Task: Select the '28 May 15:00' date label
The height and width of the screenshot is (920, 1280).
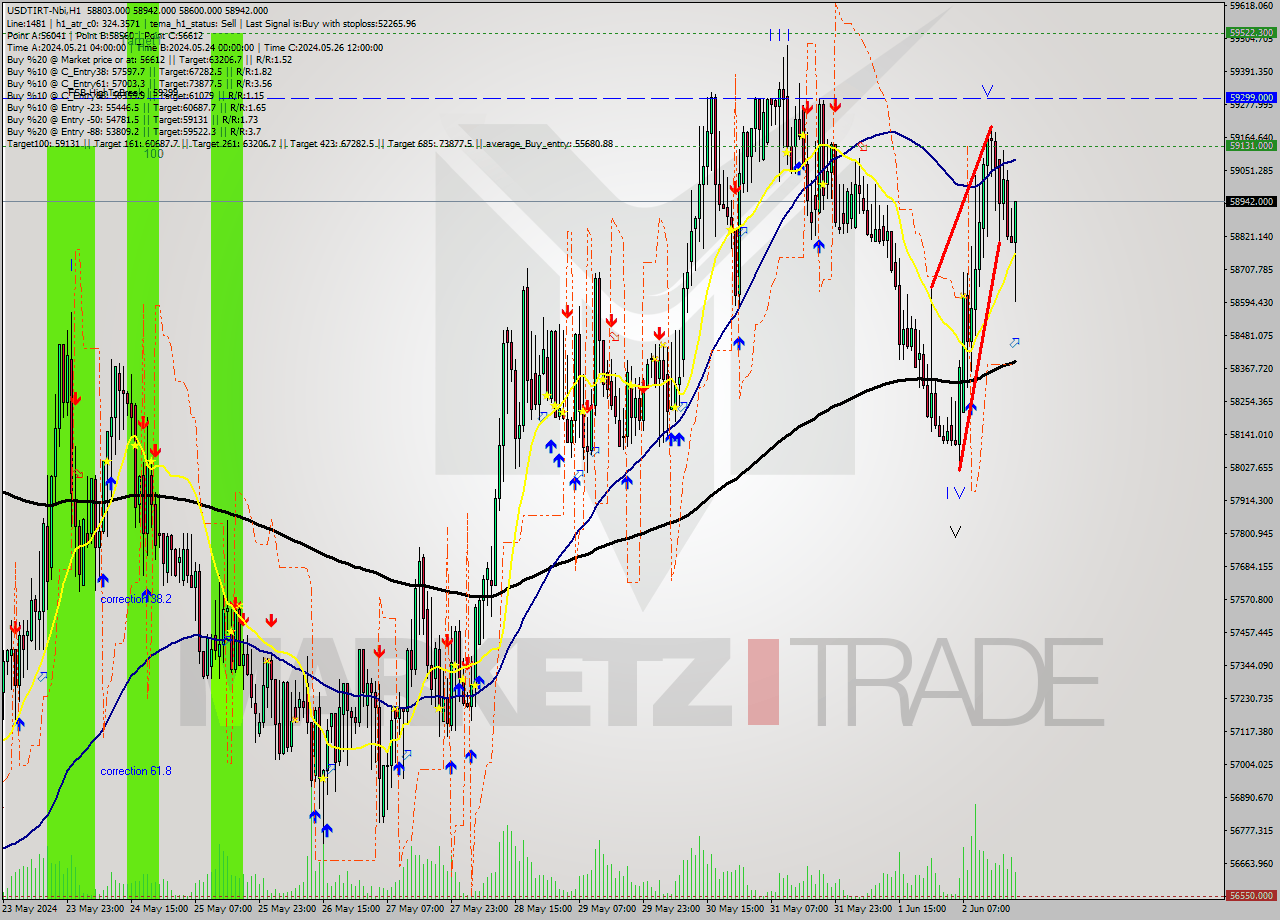Action: (544, 910)
